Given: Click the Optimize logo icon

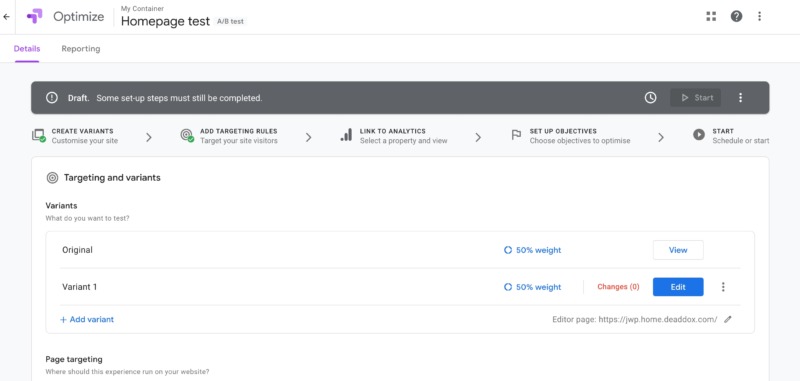Looking at the screenshot, I should (x=35, y=16).
